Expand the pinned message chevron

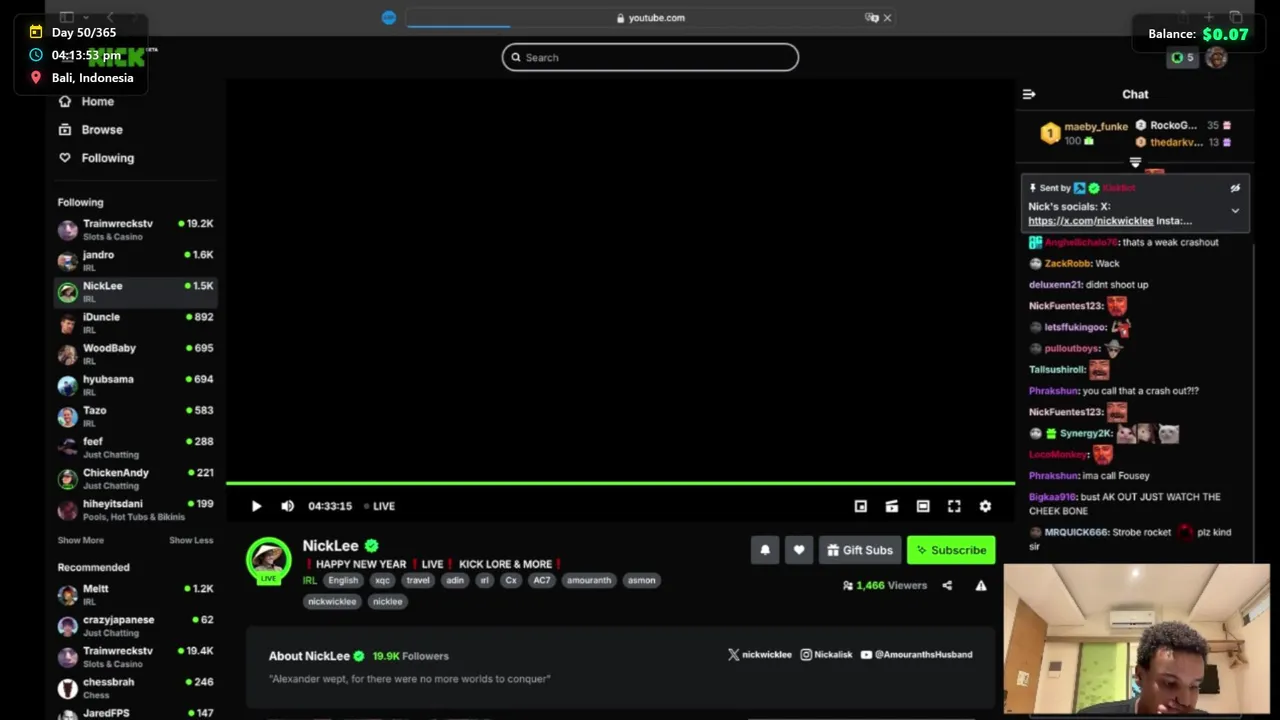click(x=1235, y=211)
